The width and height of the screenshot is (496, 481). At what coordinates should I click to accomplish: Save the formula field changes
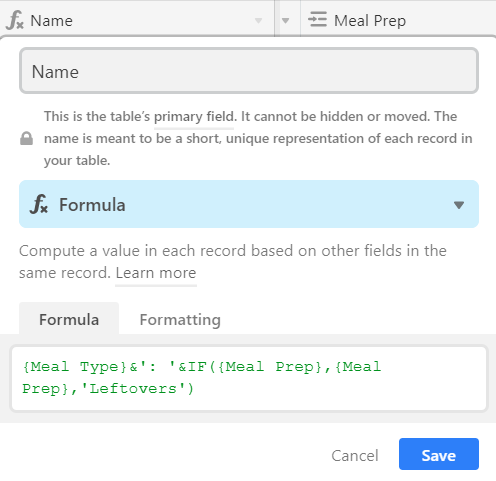[439, 454]
